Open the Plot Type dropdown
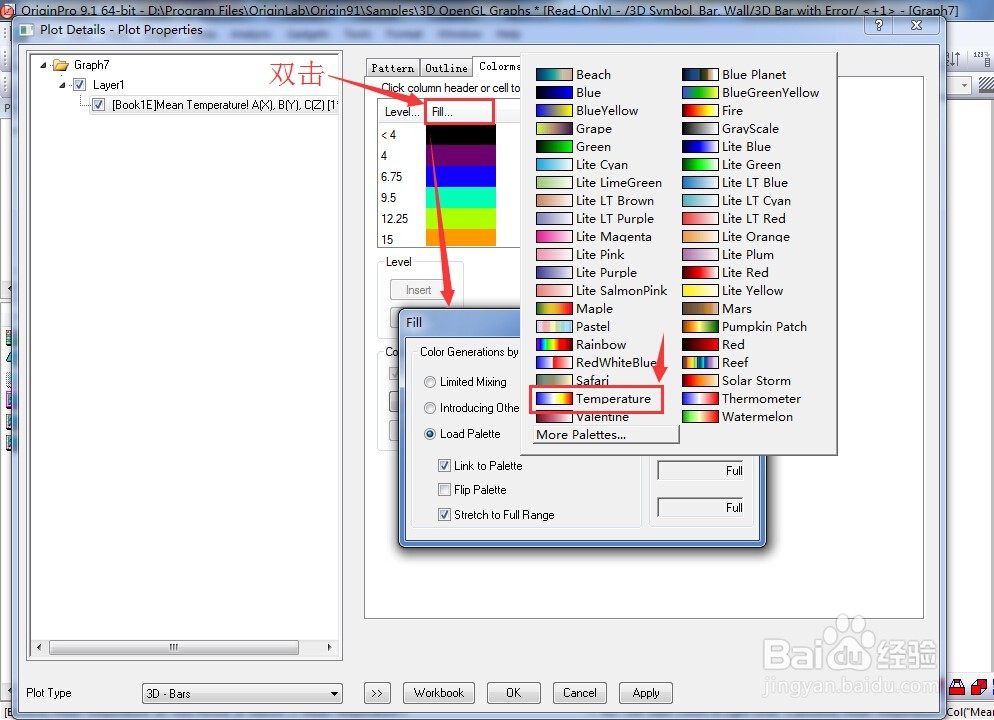This screenshot has width=994, height=720. pos(242,693)
